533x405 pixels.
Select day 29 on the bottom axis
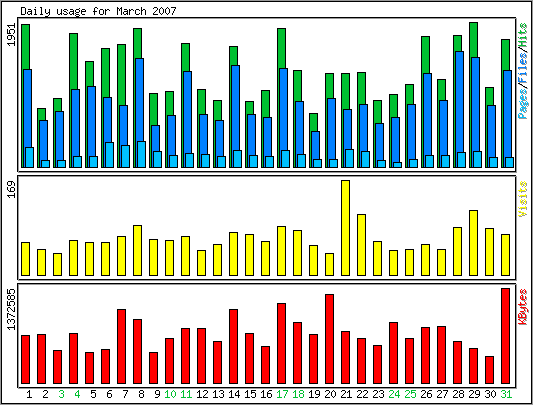pos(474,394)
